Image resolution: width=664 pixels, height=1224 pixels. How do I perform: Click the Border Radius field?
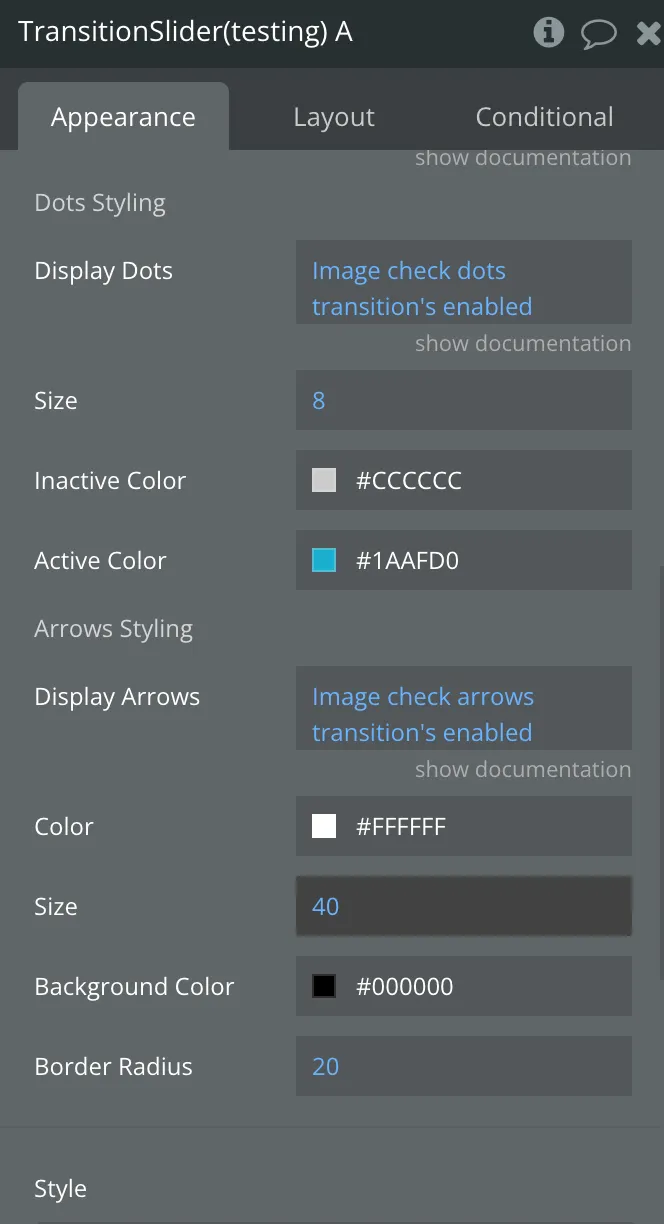463,1066
